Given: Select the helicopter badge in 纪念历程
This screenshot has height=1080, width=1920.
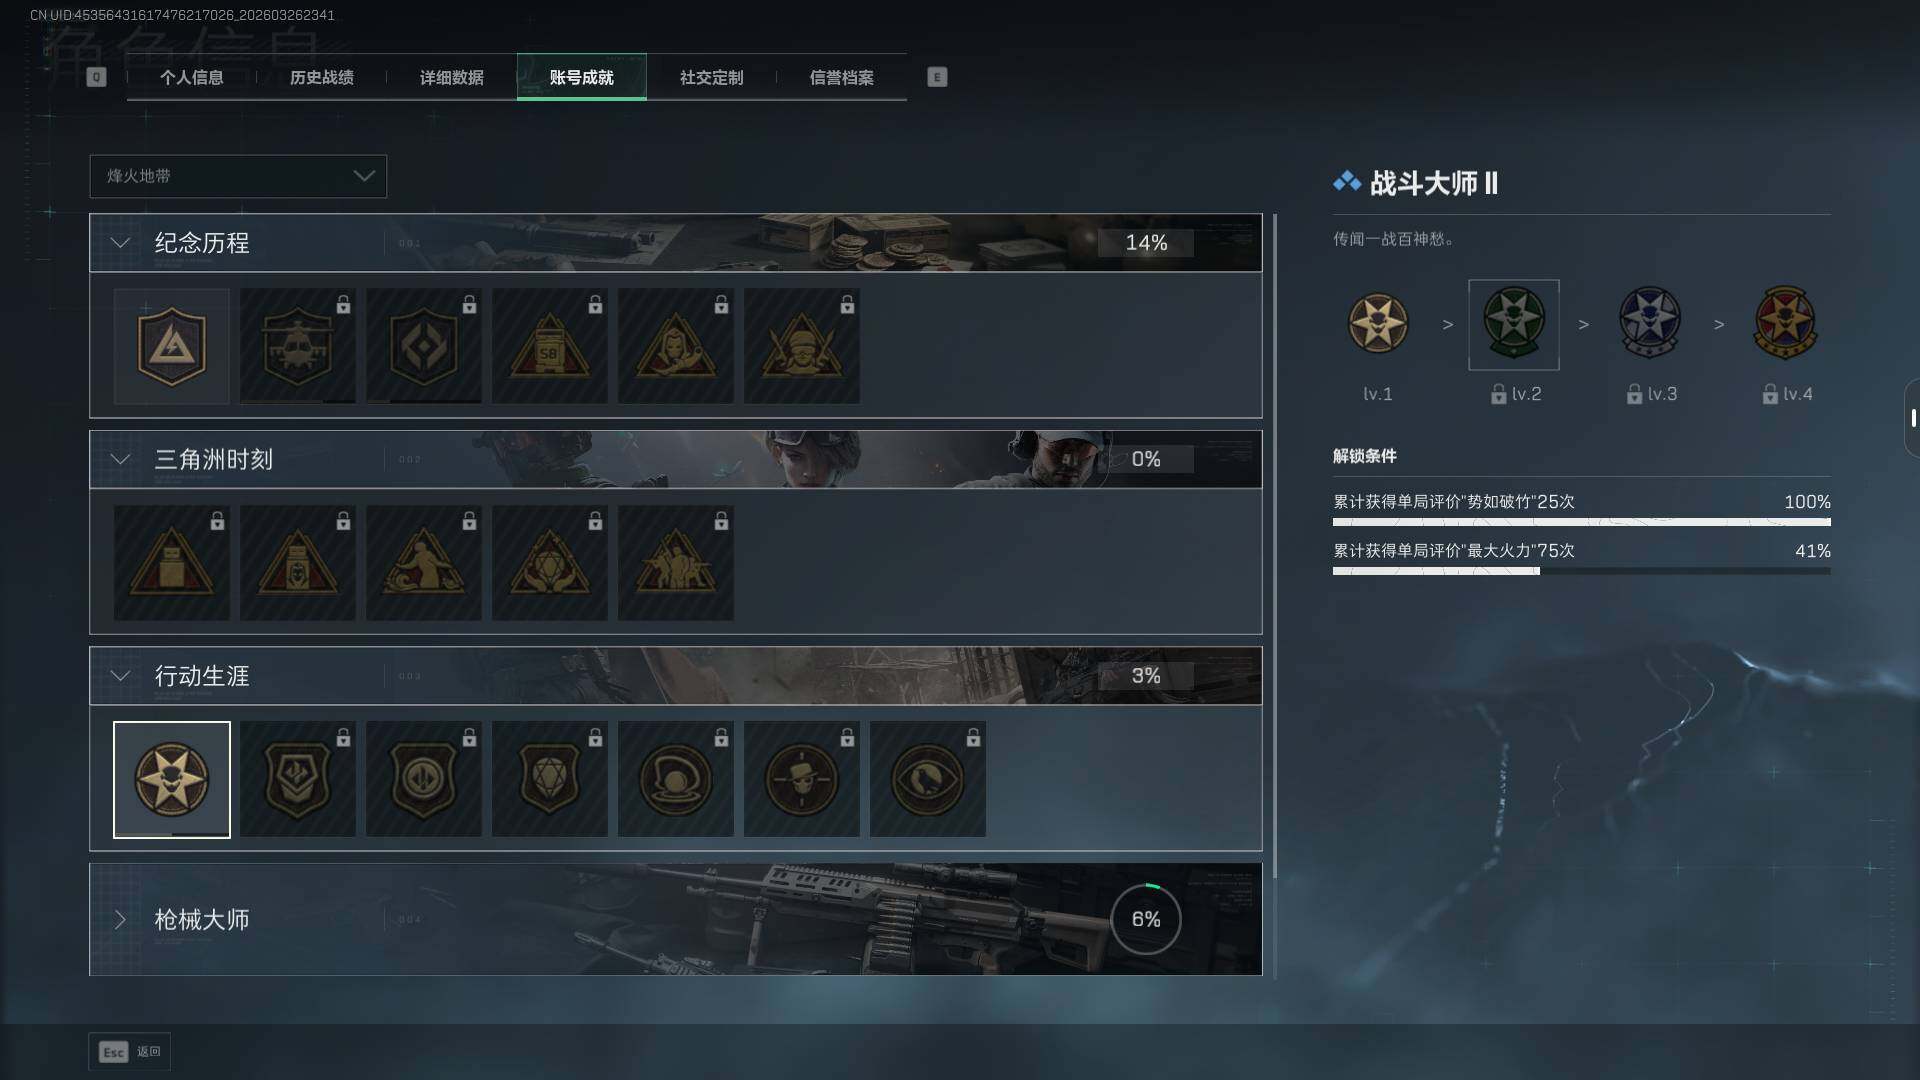Looking at the screenshot, I should pyautogui.click(x=297, y=346).
